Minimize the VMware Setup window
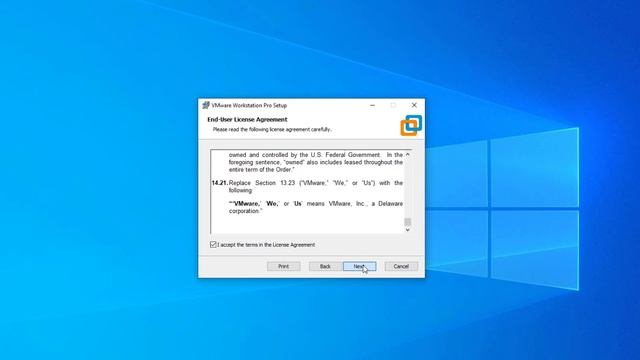This screenshot has width=640, height=360. click(x=372, y=105)
